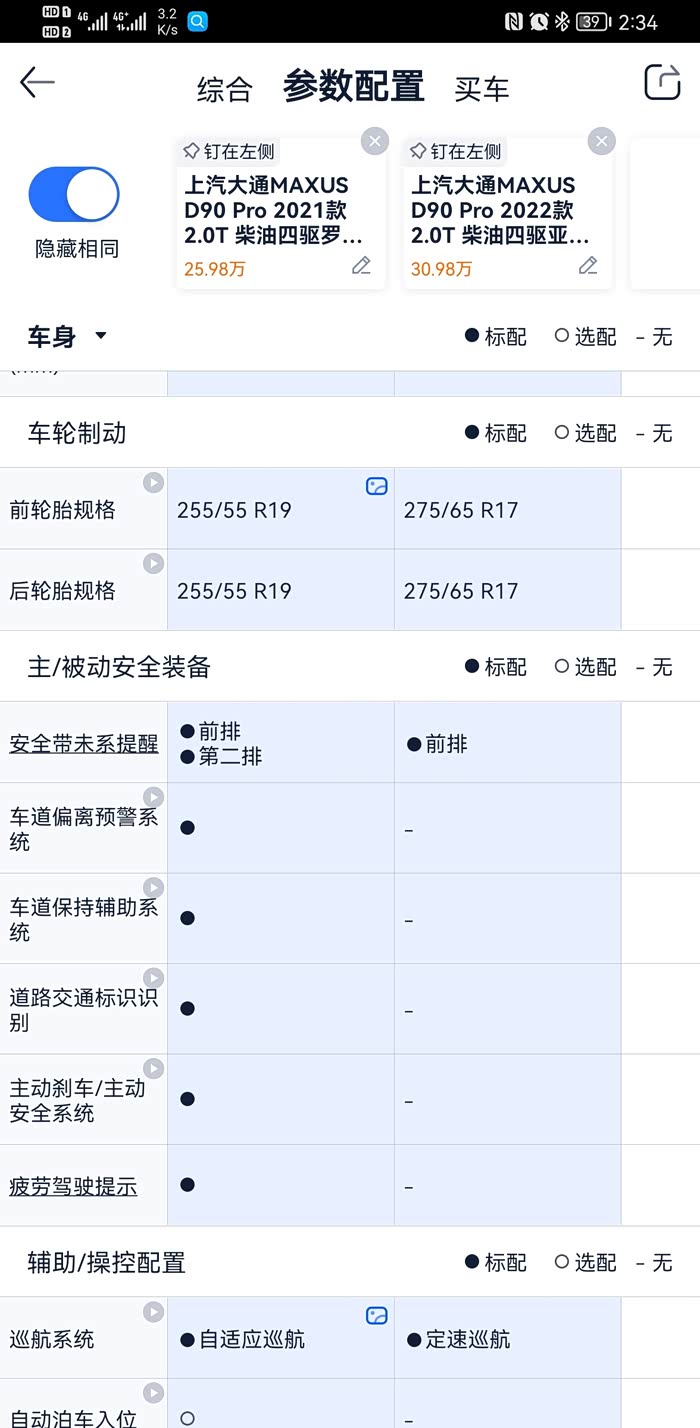Image resolution: width=700 pixels, height=1428 pixels.
Task: Tap the 主动刹车/主动安全系统 row label
Action: pos(78,1100)
